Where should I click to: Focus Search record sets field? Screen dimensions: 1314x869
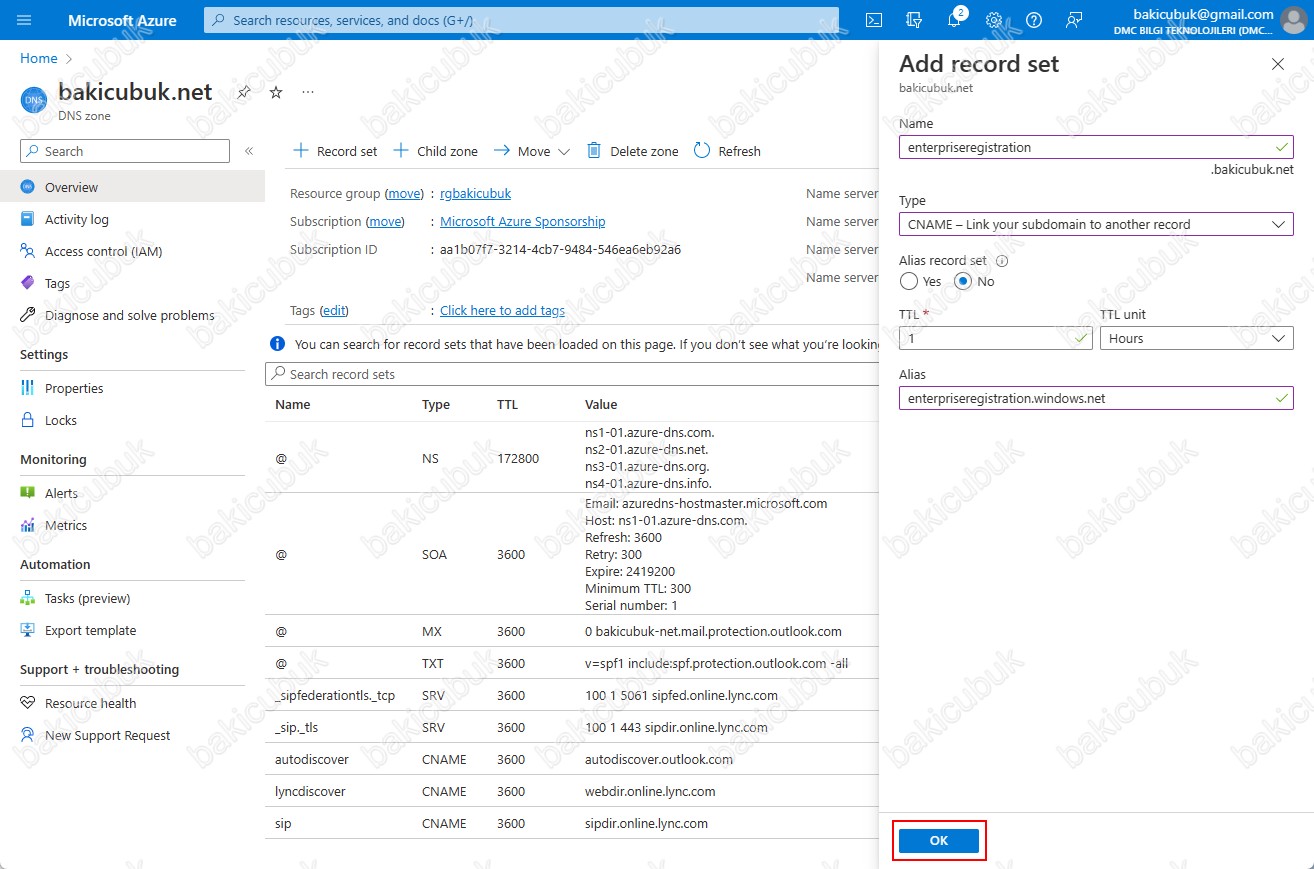pos(572,374)
